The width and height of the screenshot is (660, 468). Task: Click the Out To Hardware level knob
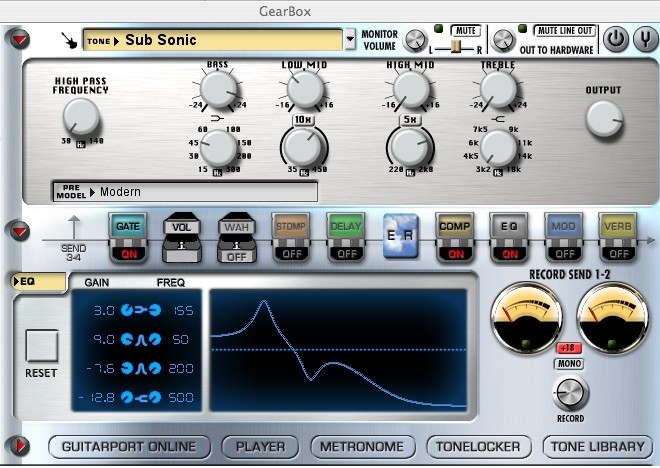504,40
